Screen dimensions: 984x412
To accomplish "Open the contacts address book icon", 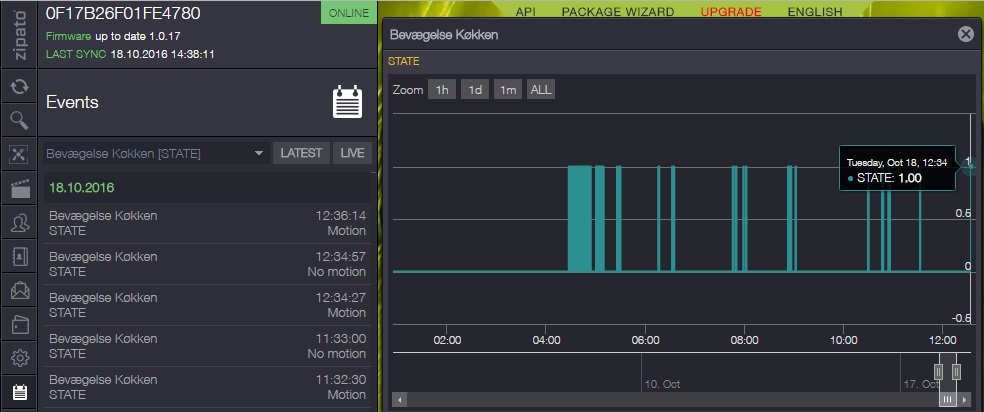I will (x=19, y=256).
